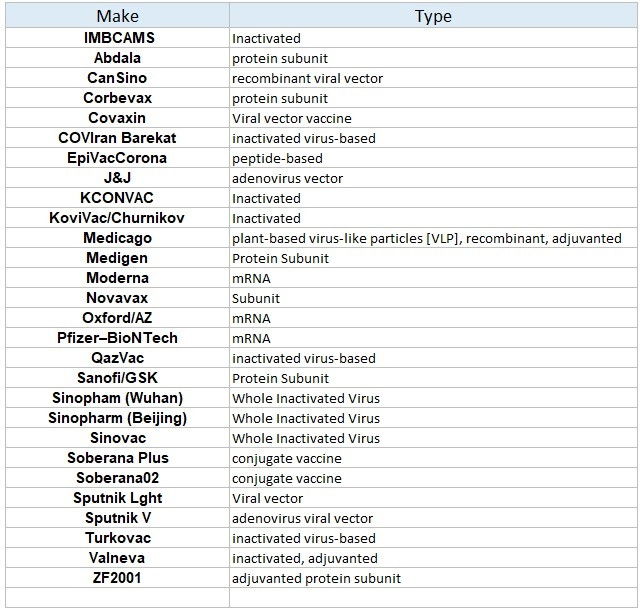Click the Moderna cell

tap(117, 278)
